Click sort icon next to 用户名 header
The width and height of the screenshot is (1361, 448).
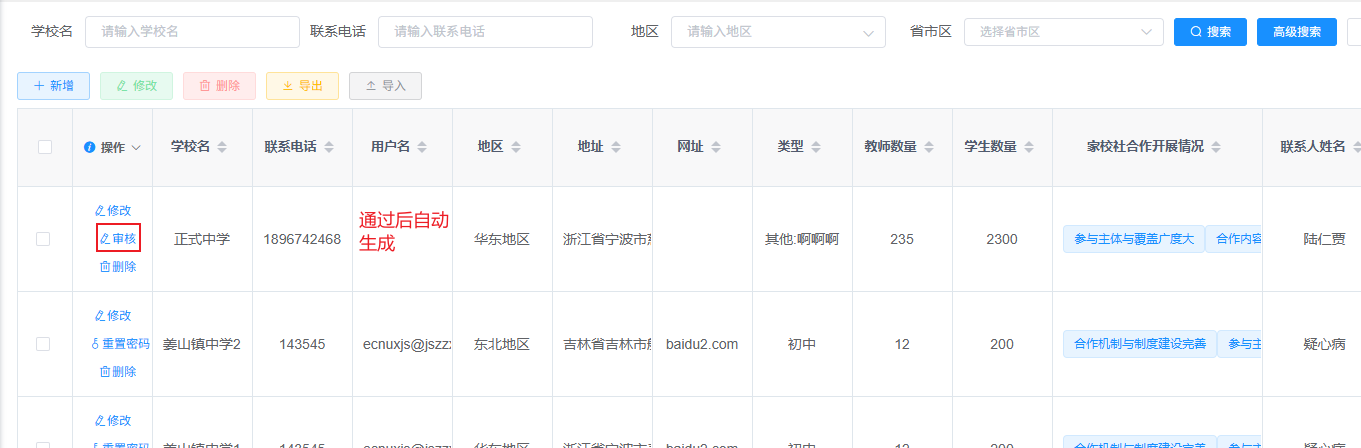click(x=422, y=147)
